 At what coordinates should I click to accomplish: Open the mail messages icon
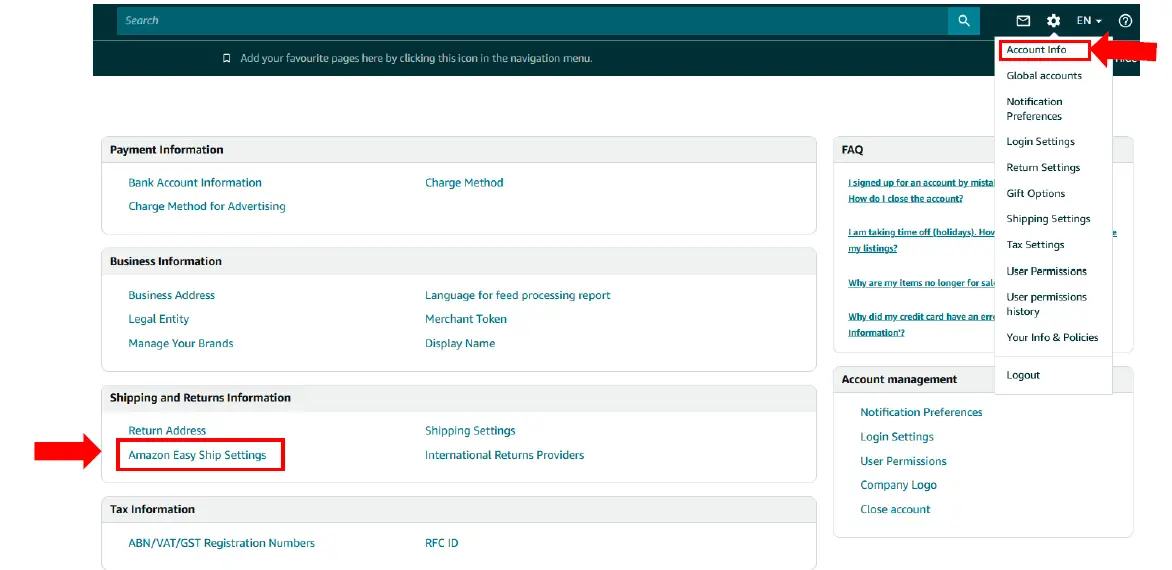point(1023,21)
